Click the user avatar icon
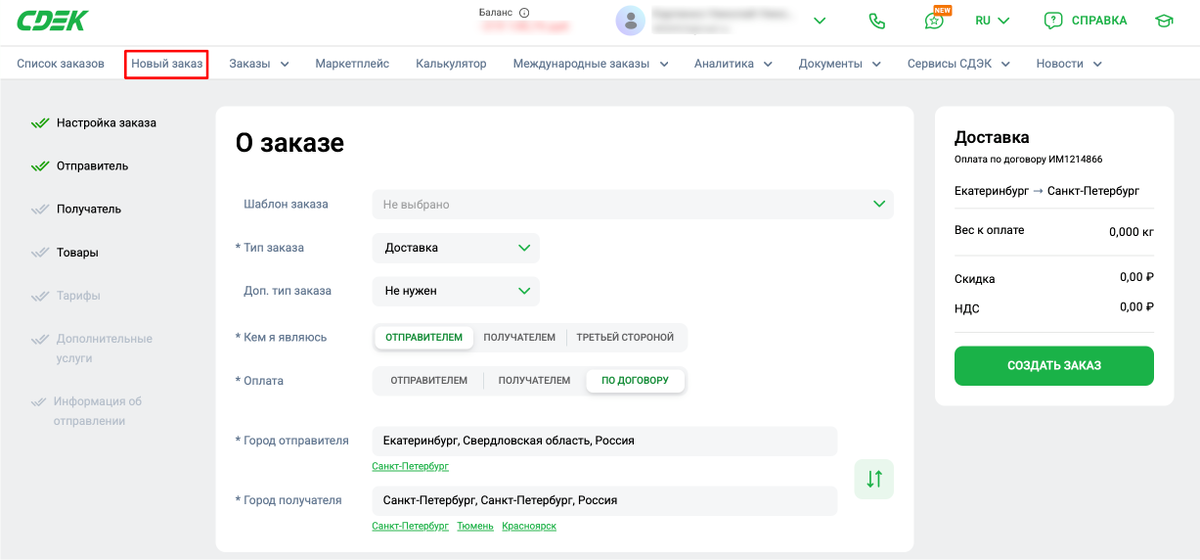 point(630,20)
